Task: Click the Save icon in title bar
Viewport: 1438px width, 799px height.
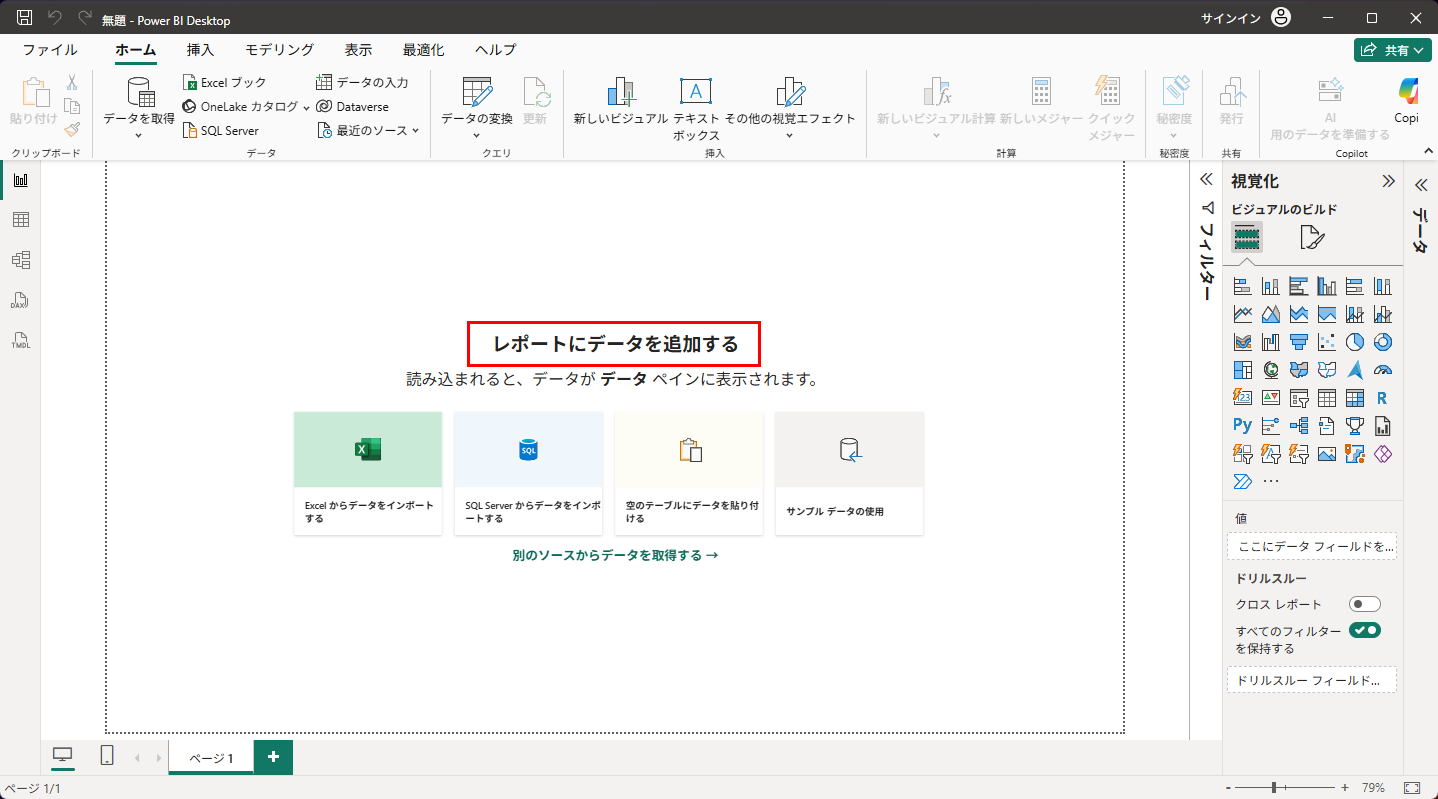Action: (25, 18)
